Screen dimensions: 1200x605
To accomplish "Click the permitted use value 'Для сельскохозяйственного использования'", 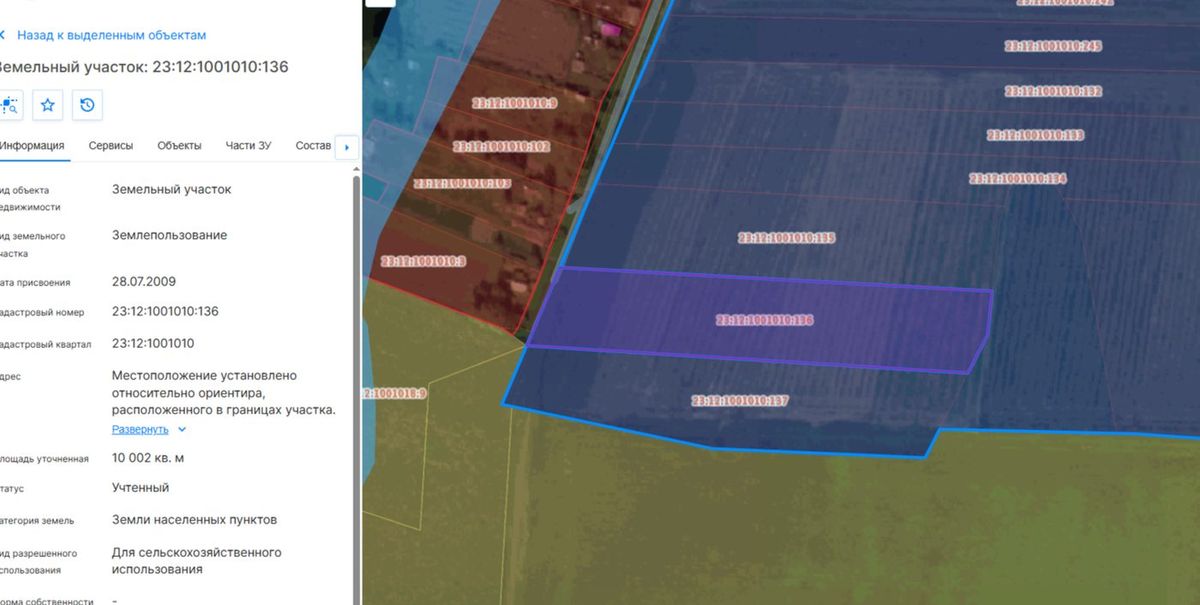I will (x=197, y=561).
